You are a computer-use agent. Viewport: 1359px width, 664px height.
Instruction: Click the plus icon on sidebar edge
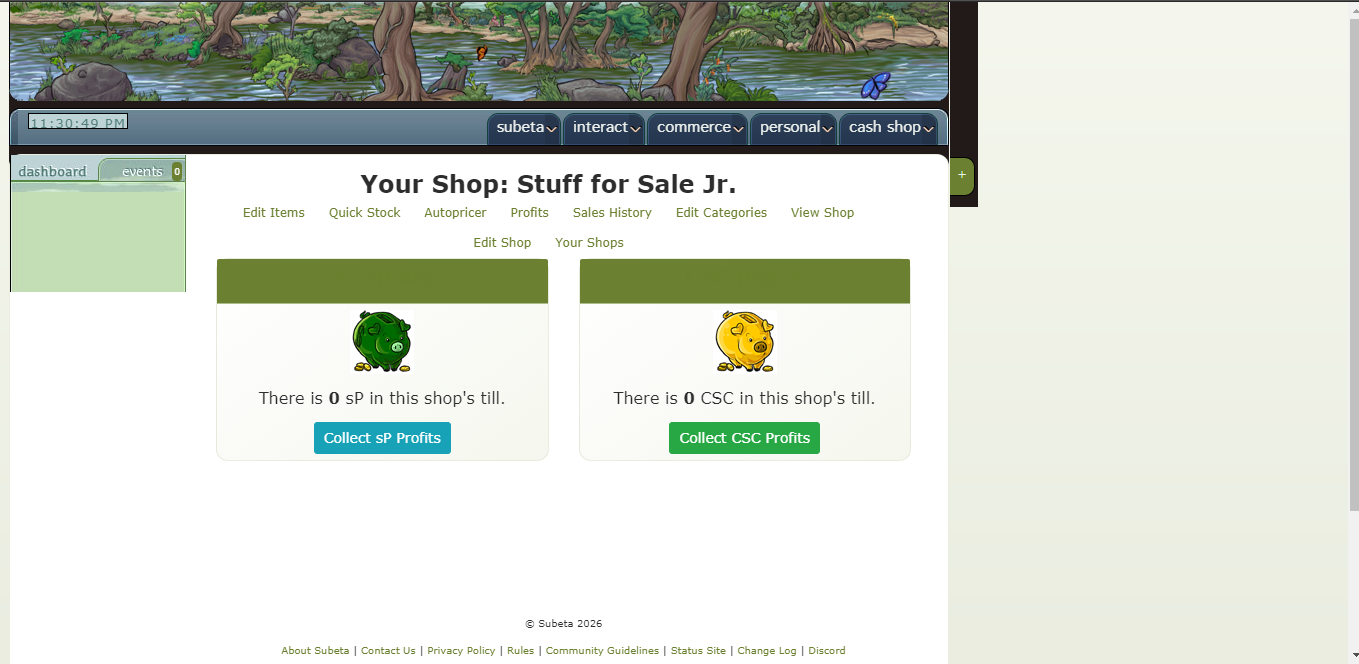[962, 175]
